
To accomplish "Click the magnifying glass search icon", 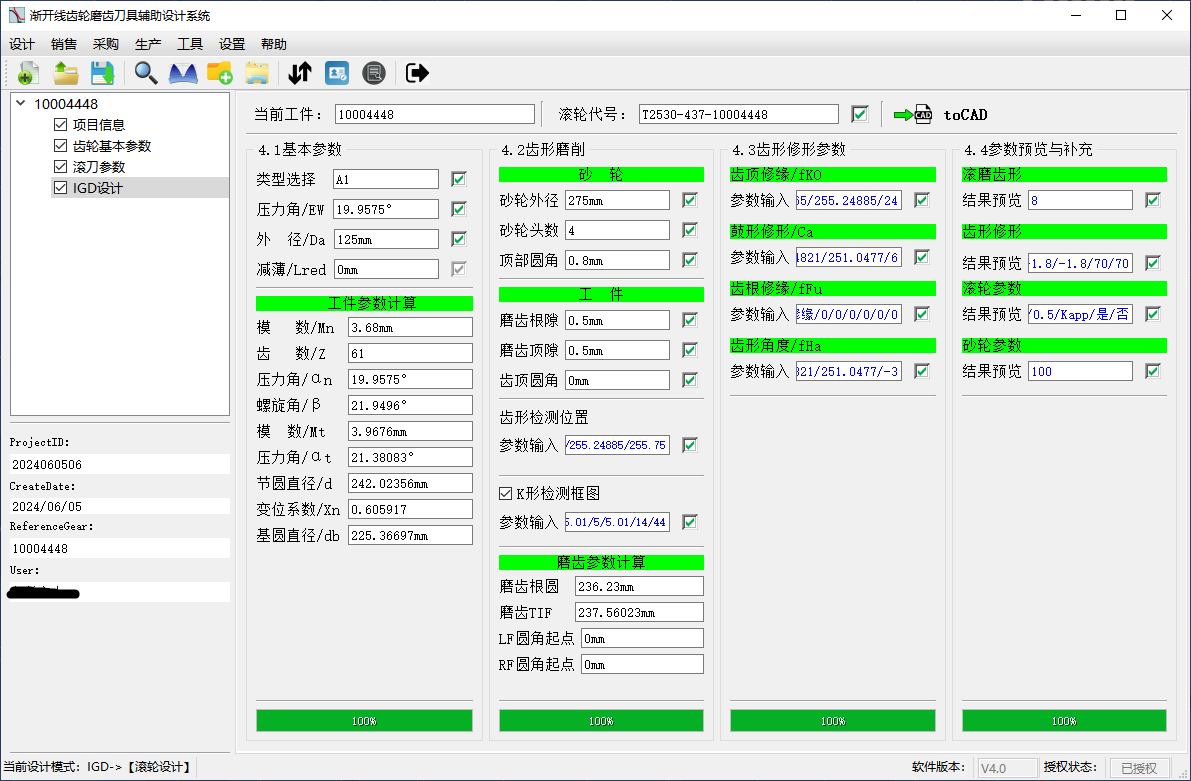I will tap(146, 73).
